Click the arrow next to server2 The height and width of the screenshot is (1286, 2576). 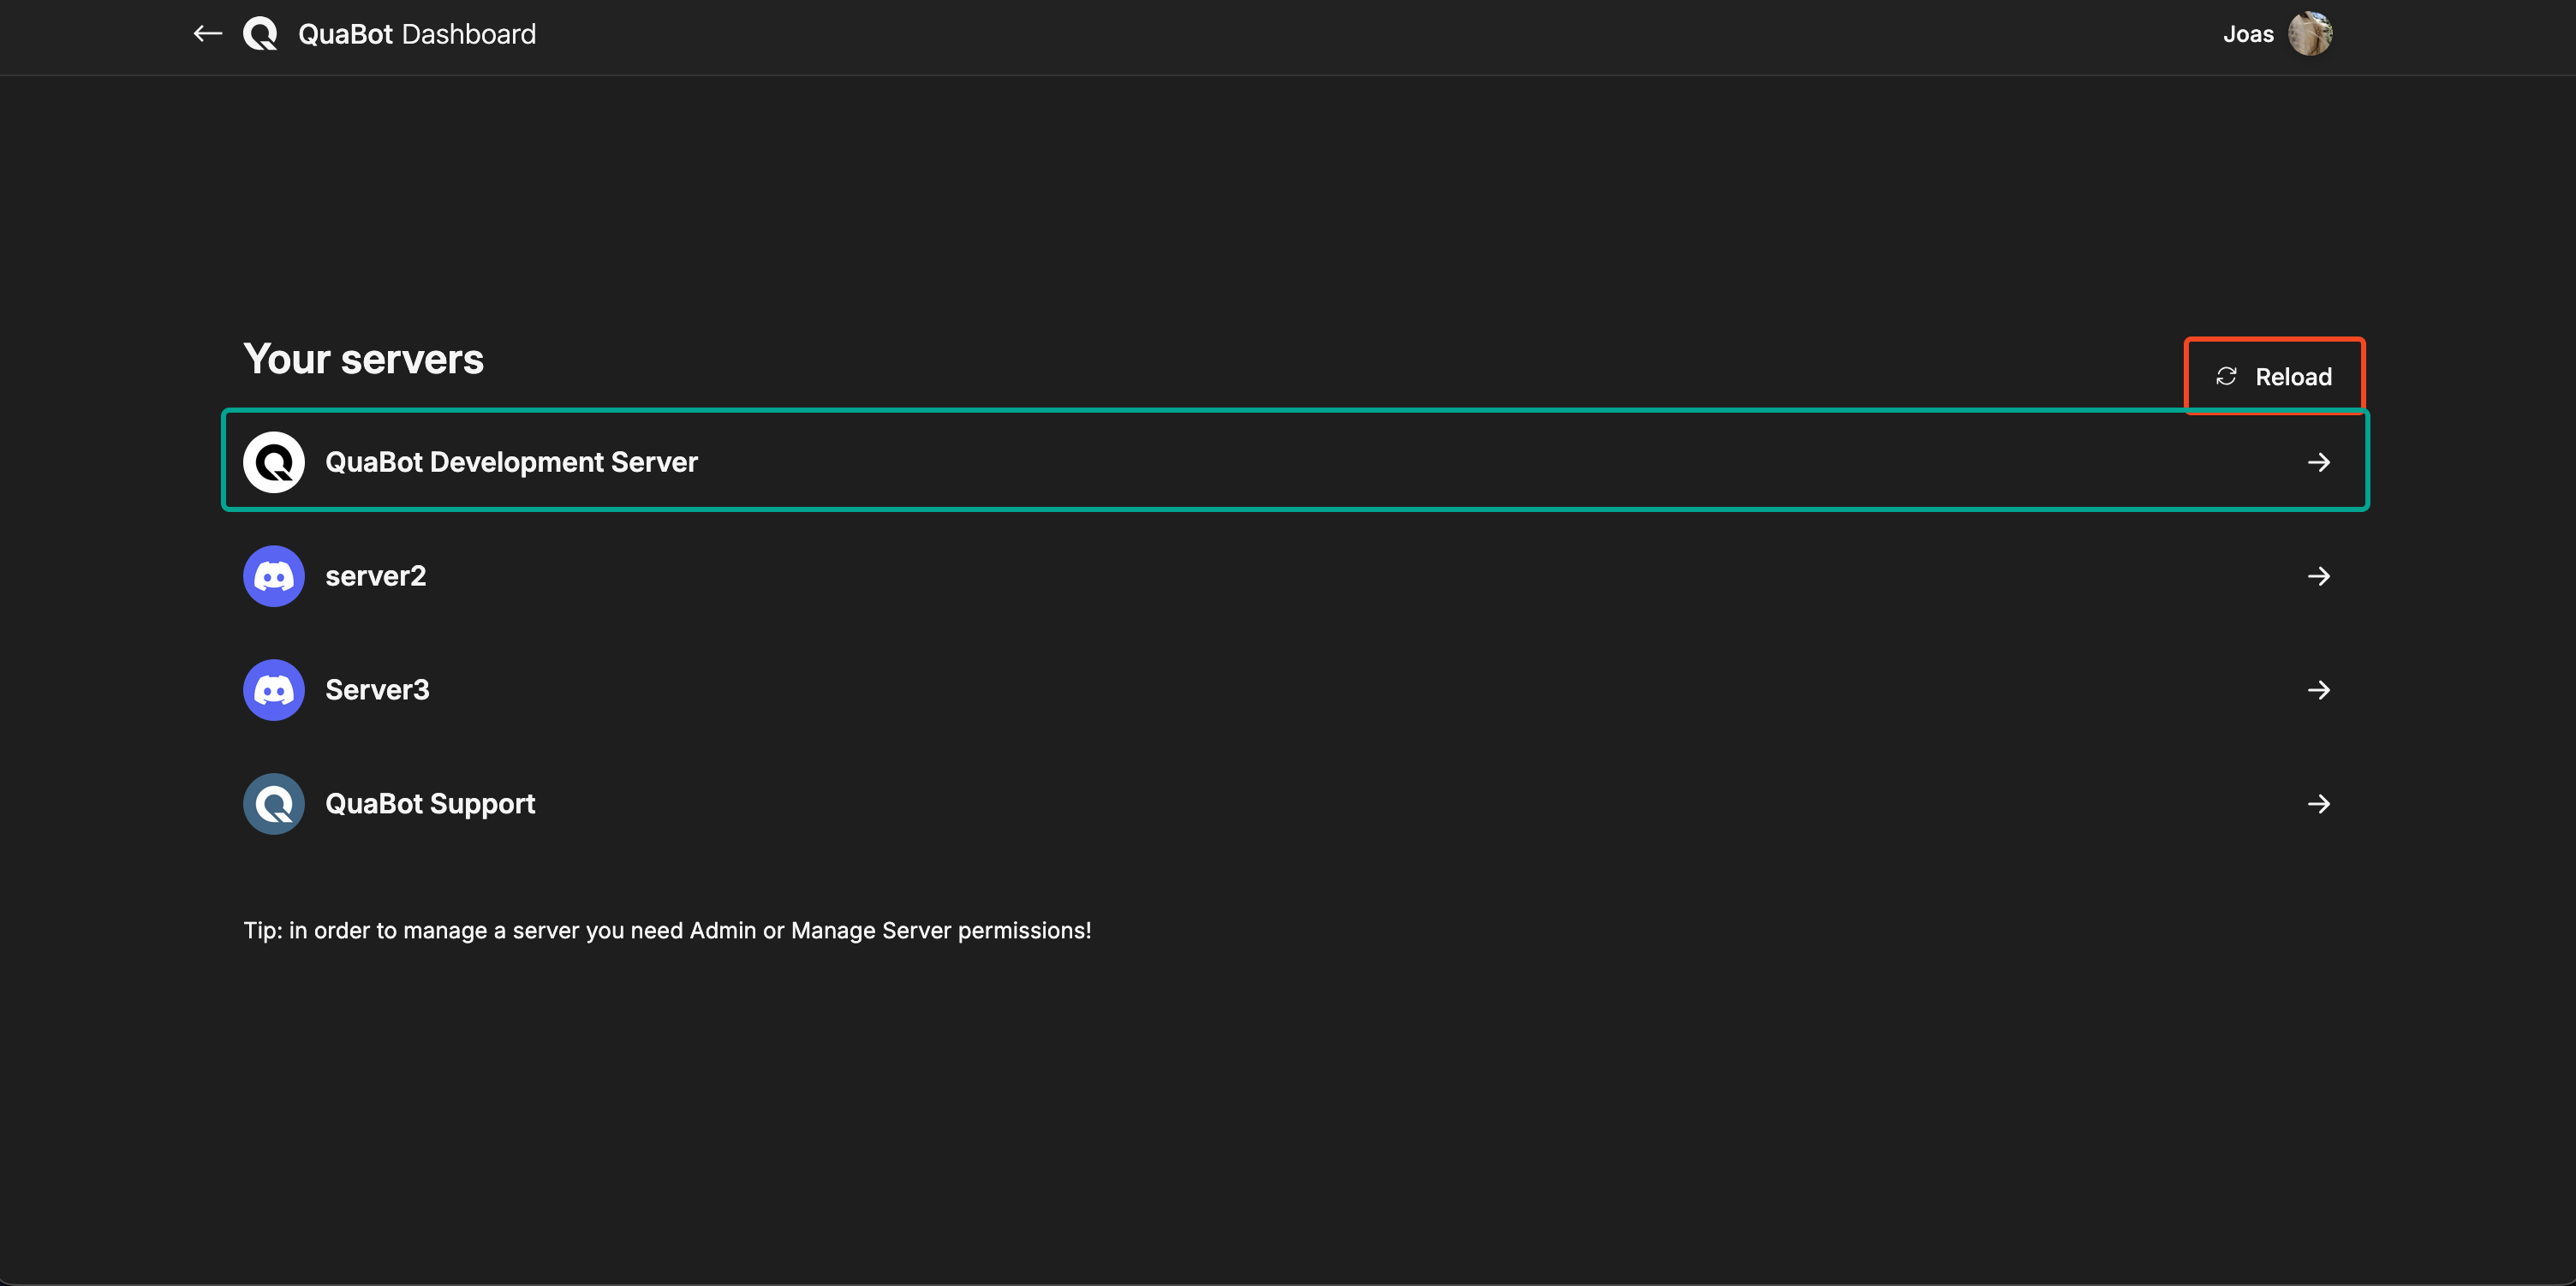pyautogui.click(x=2319, y=576)
